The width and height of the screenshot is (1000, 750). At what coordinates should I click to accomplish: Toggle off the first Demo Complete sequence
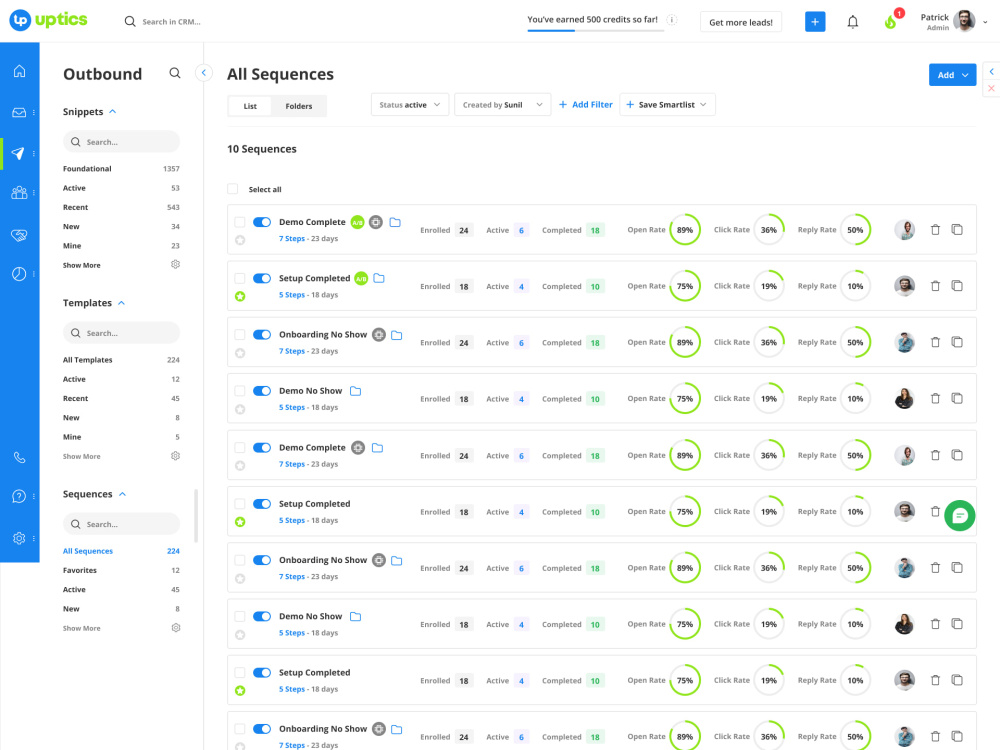pos(262,222)
